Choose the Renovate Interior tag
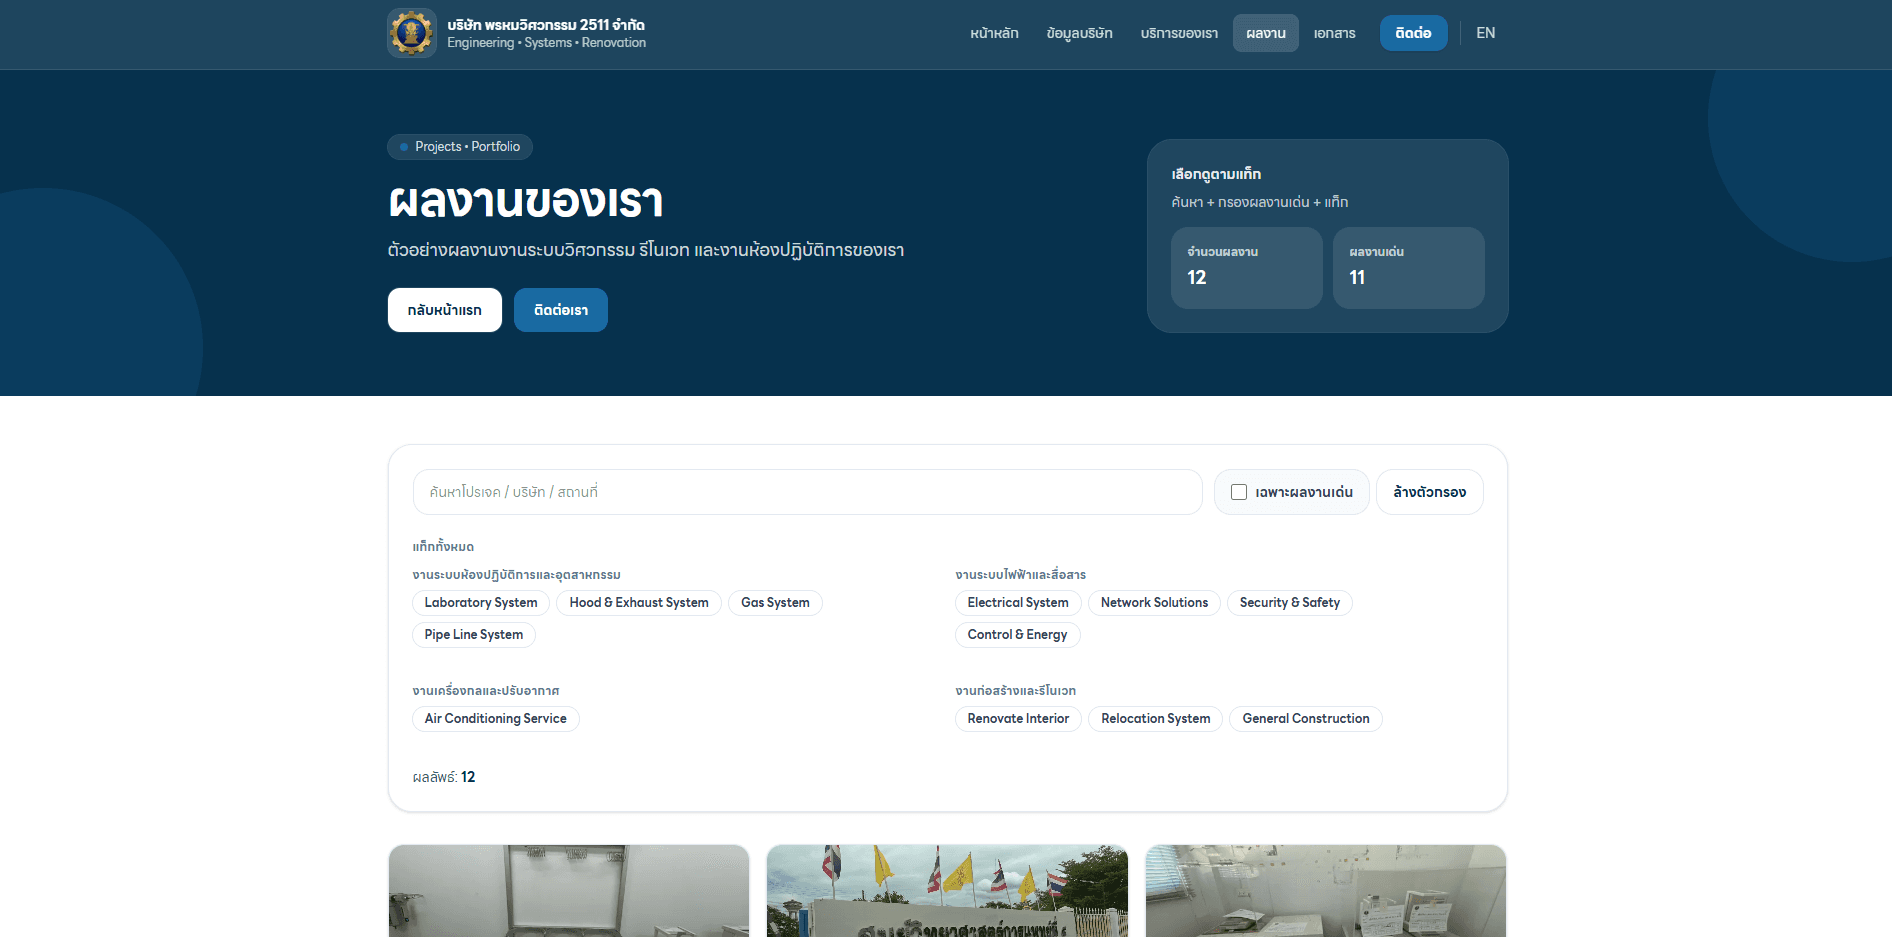Image resolution: width=1892 pixels, height=937 pixels. click(x=1017, y=719)
